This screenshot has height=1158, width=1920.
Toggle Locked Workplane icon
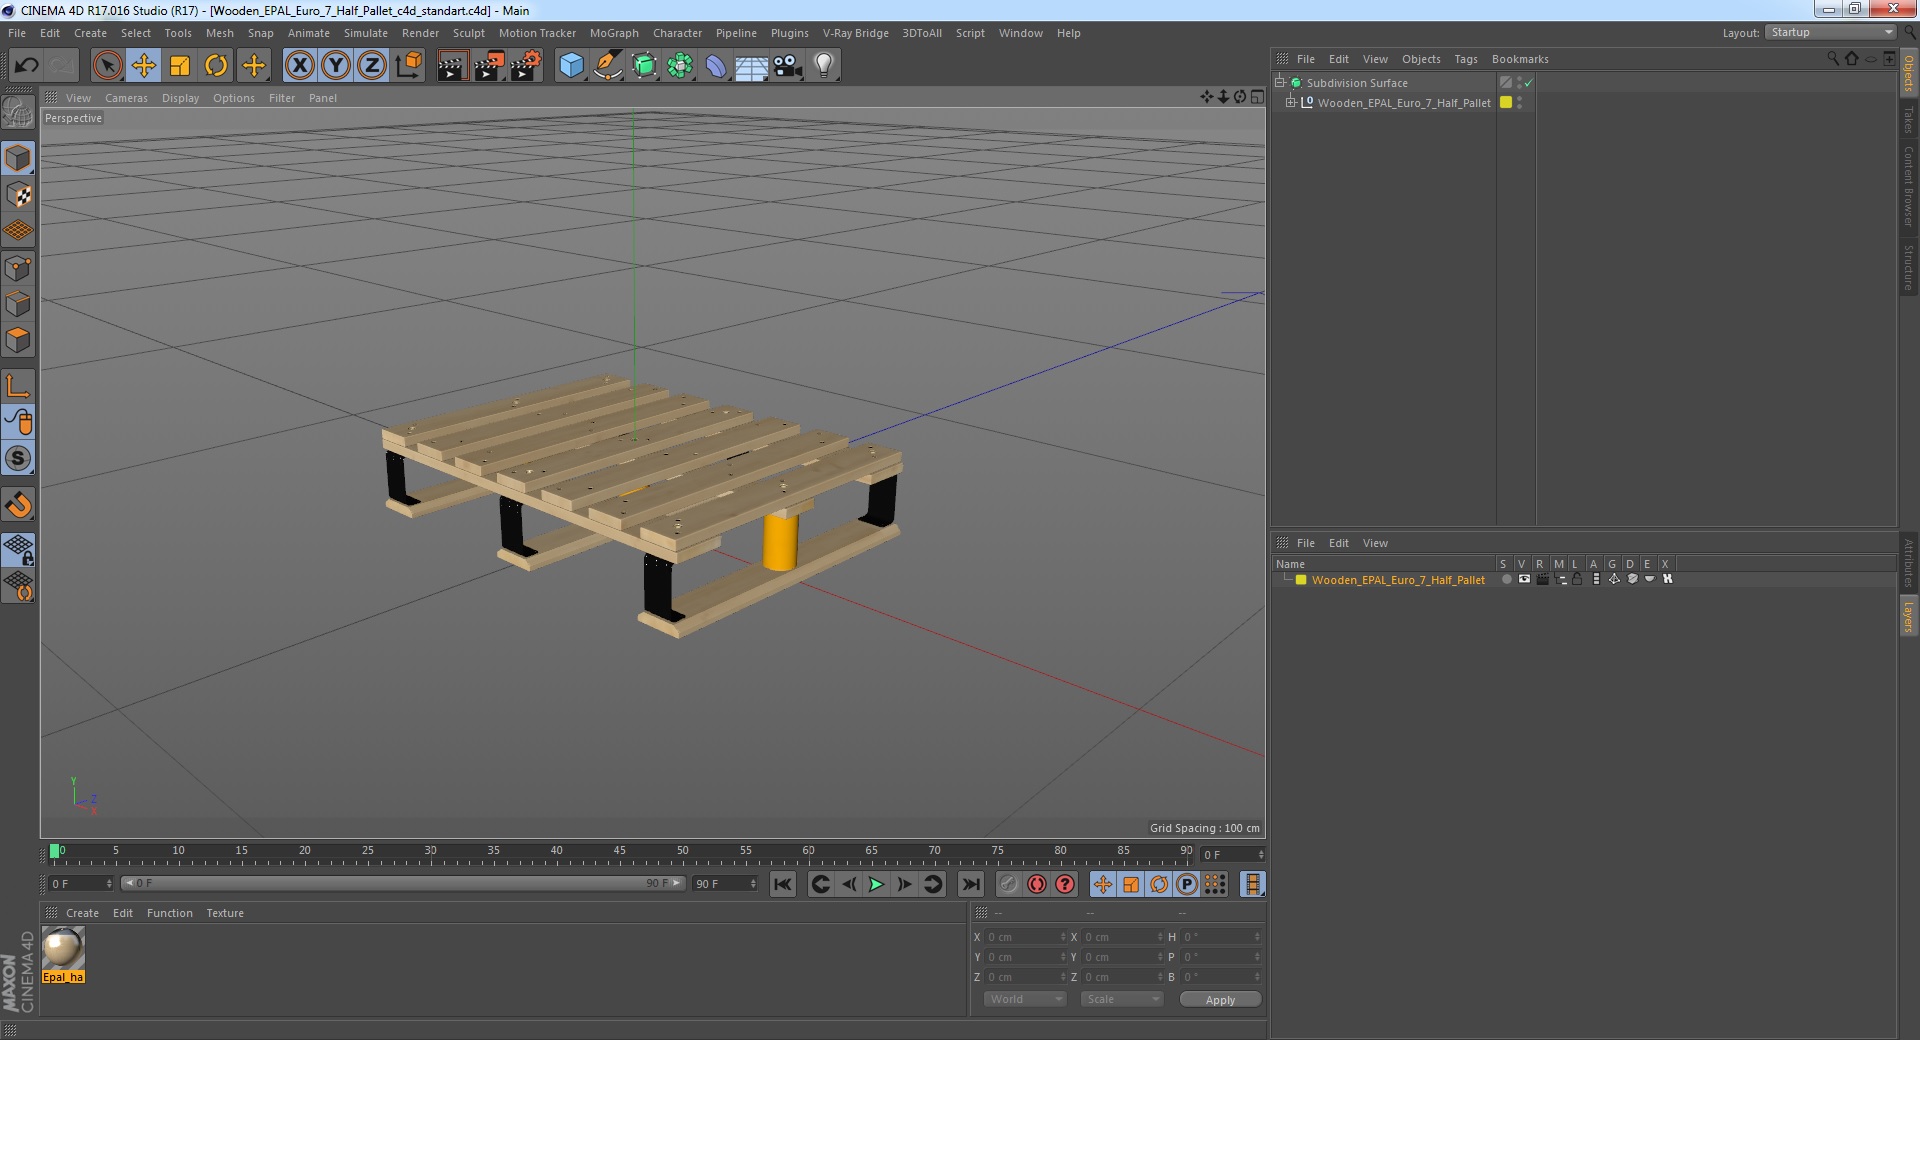[18, 549]
